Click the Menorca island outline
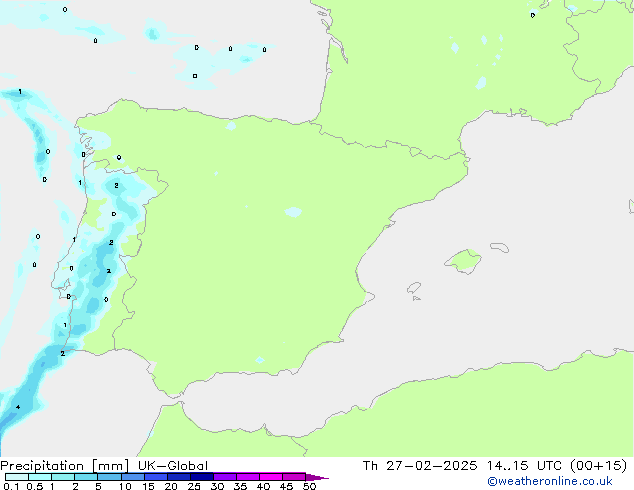 click(499, 247)
